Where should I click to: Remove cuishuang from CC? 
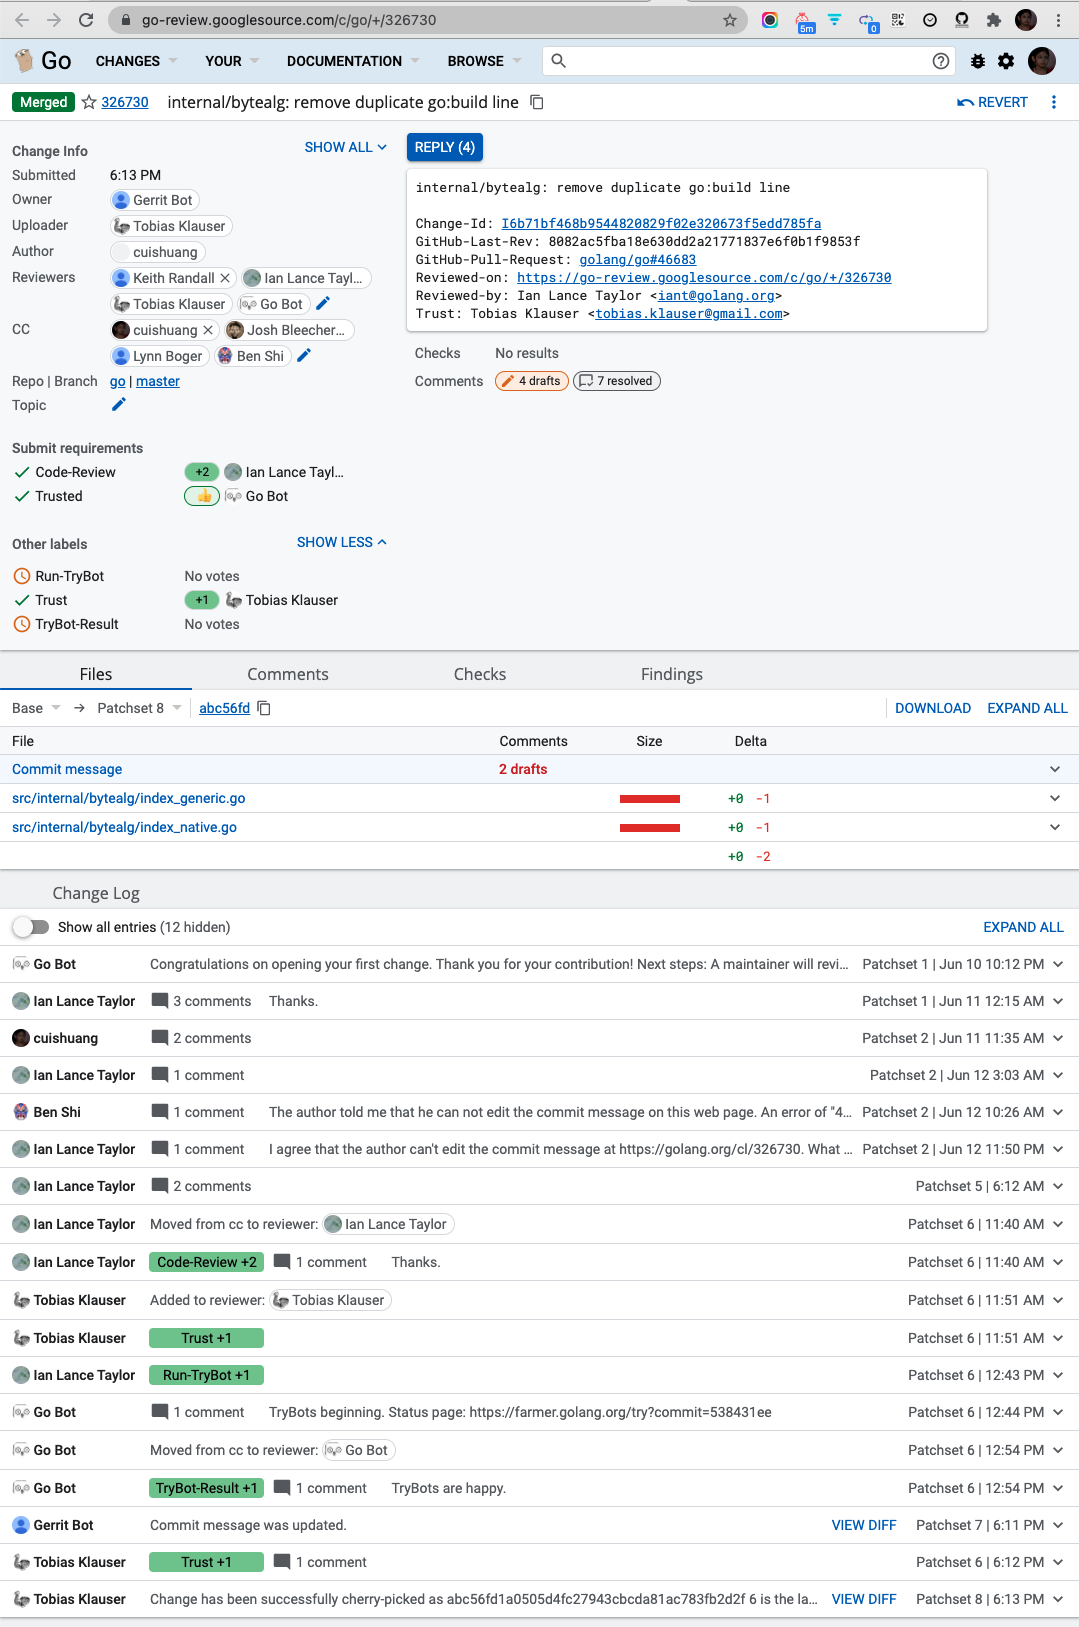point(208,330)
